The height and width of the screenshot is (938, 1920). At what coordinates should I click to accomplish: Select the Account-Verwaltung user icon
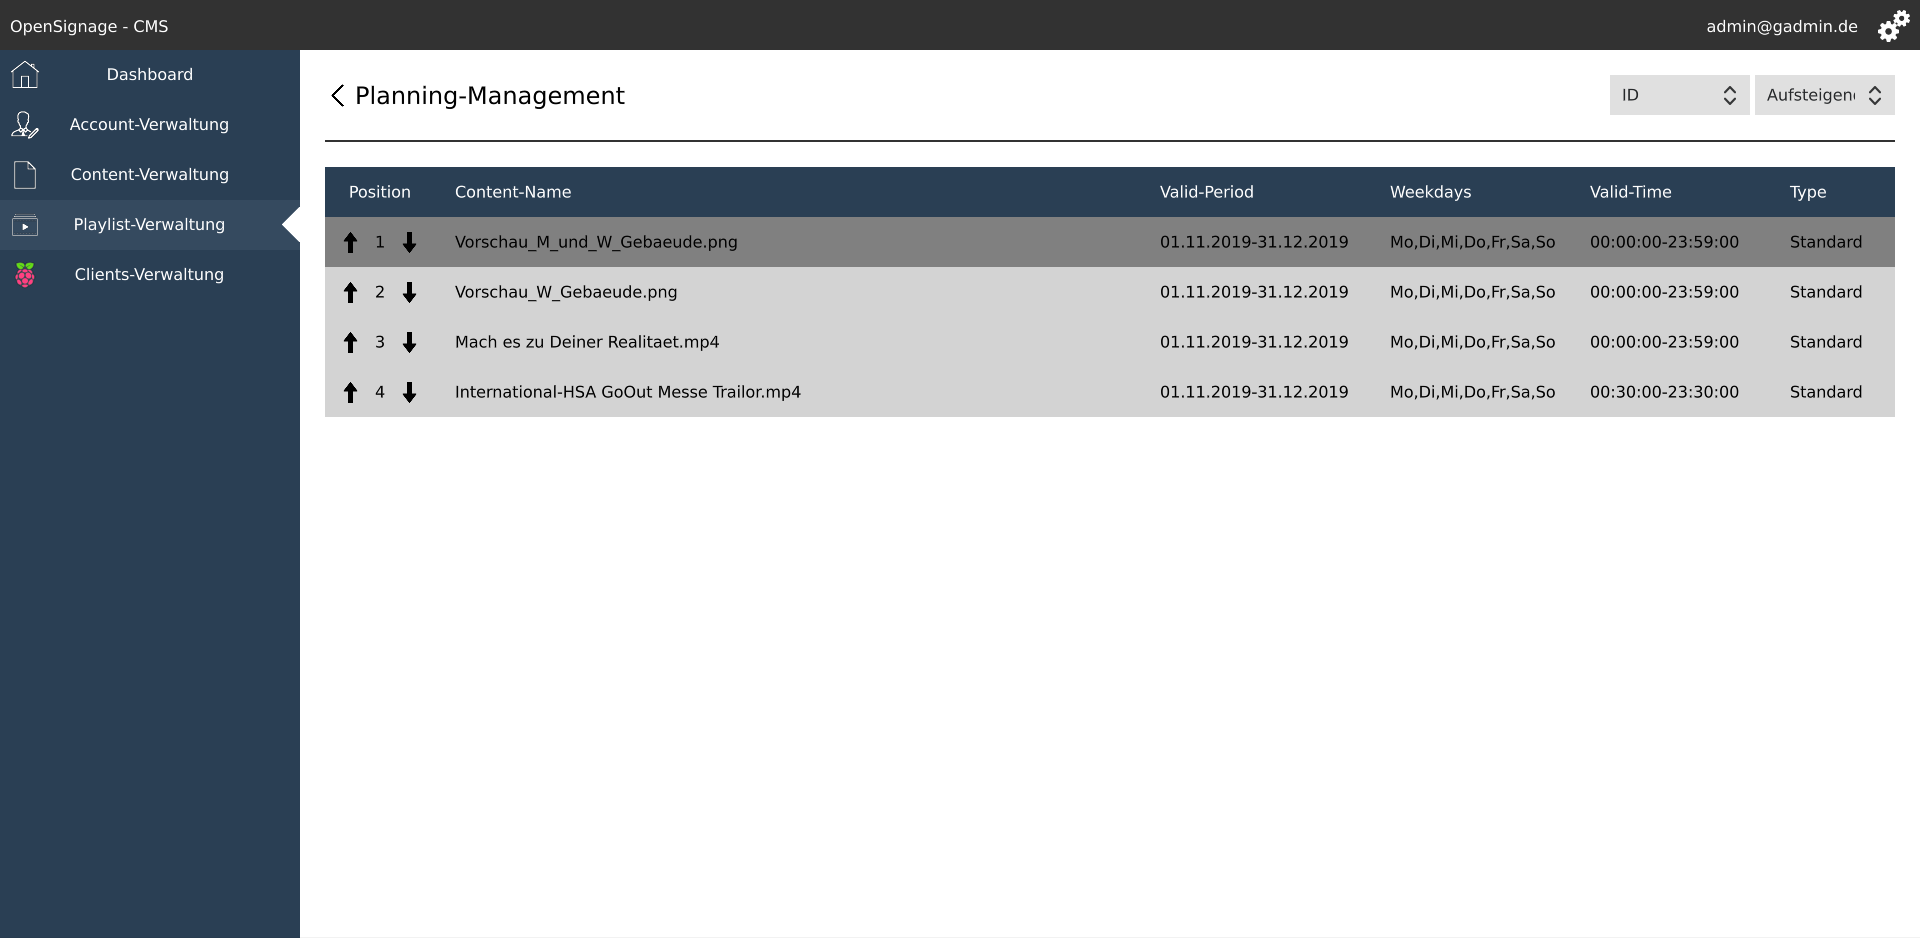[24, 124]
